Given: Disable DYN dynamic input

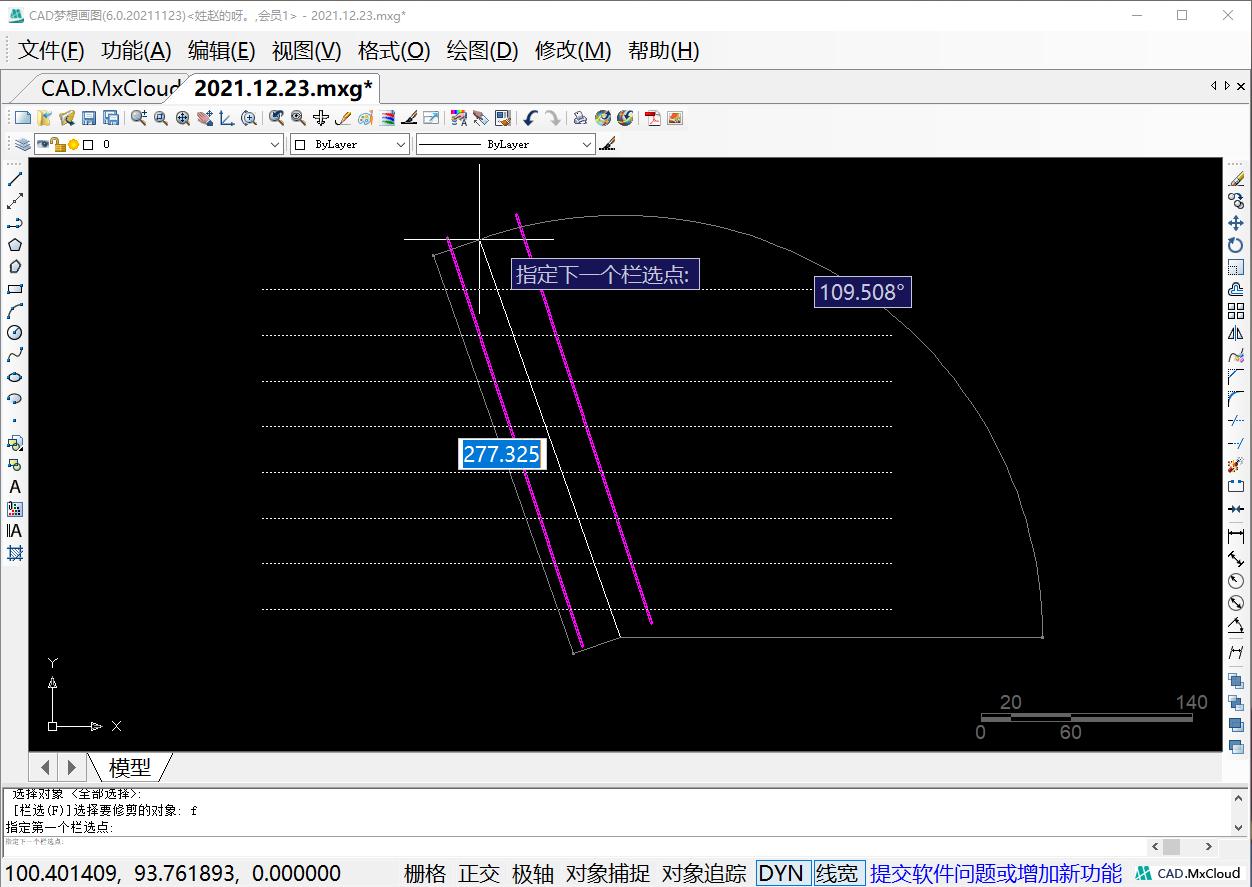Looking at the screenshot, I should (781, 873).
